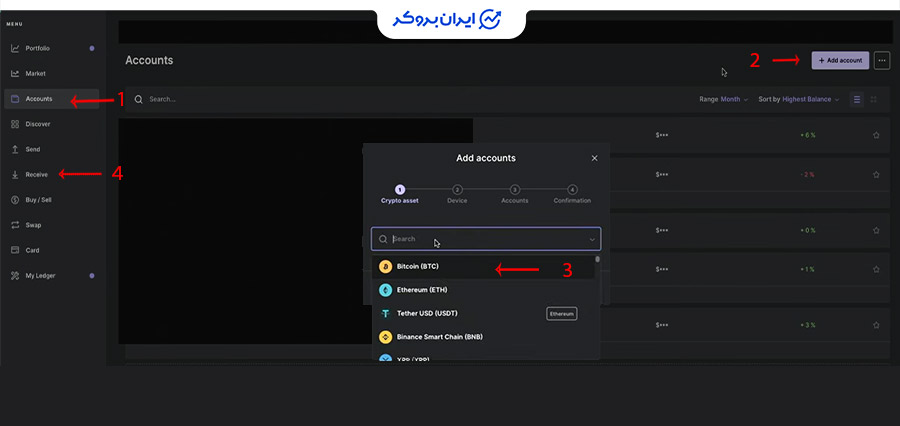Switch to list view layout
This screenshot has height=426, width=900.
[x=856, y=99]
